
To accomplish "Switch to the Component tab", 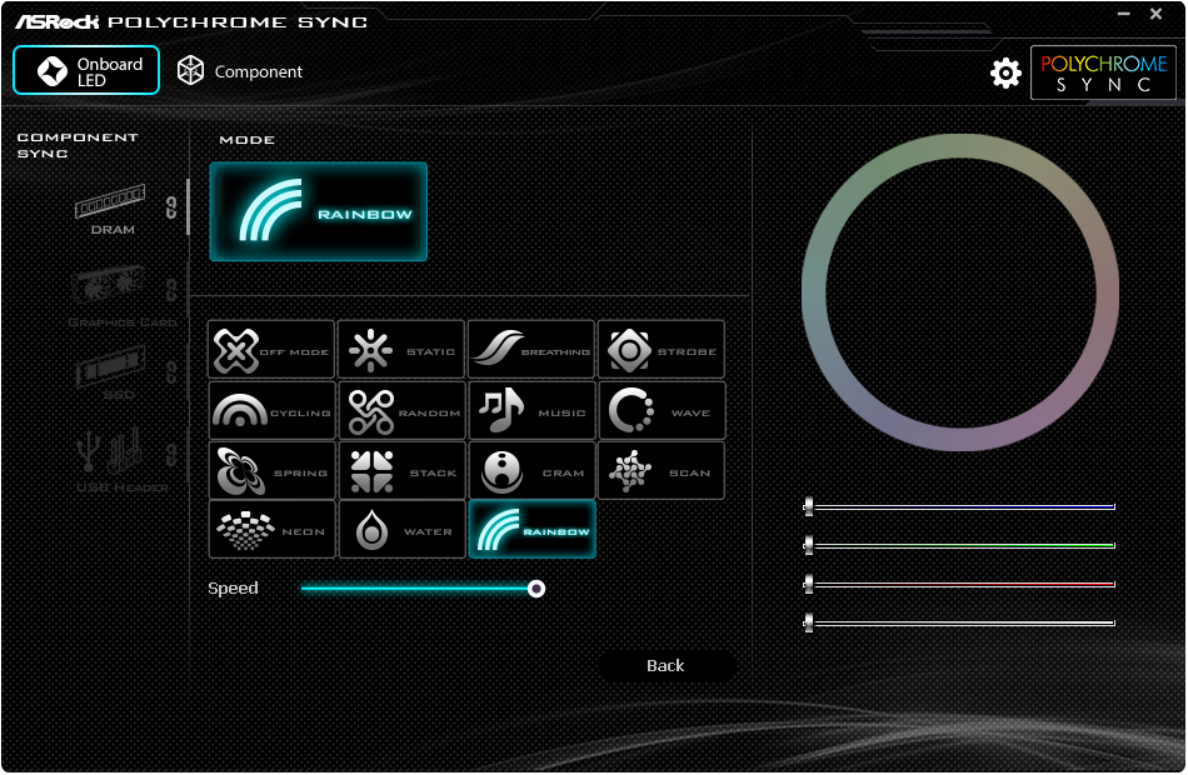I will point(239,71).
